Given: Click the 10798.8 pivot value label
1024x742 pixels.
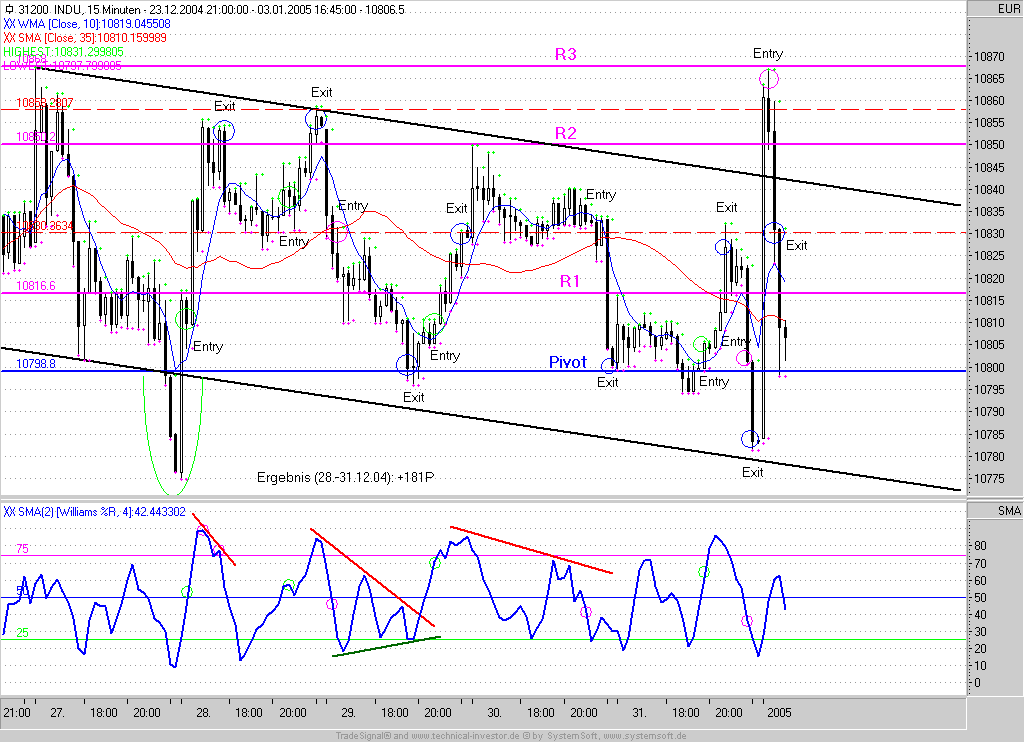Looking at the screenshot, I should click(36, 363).
